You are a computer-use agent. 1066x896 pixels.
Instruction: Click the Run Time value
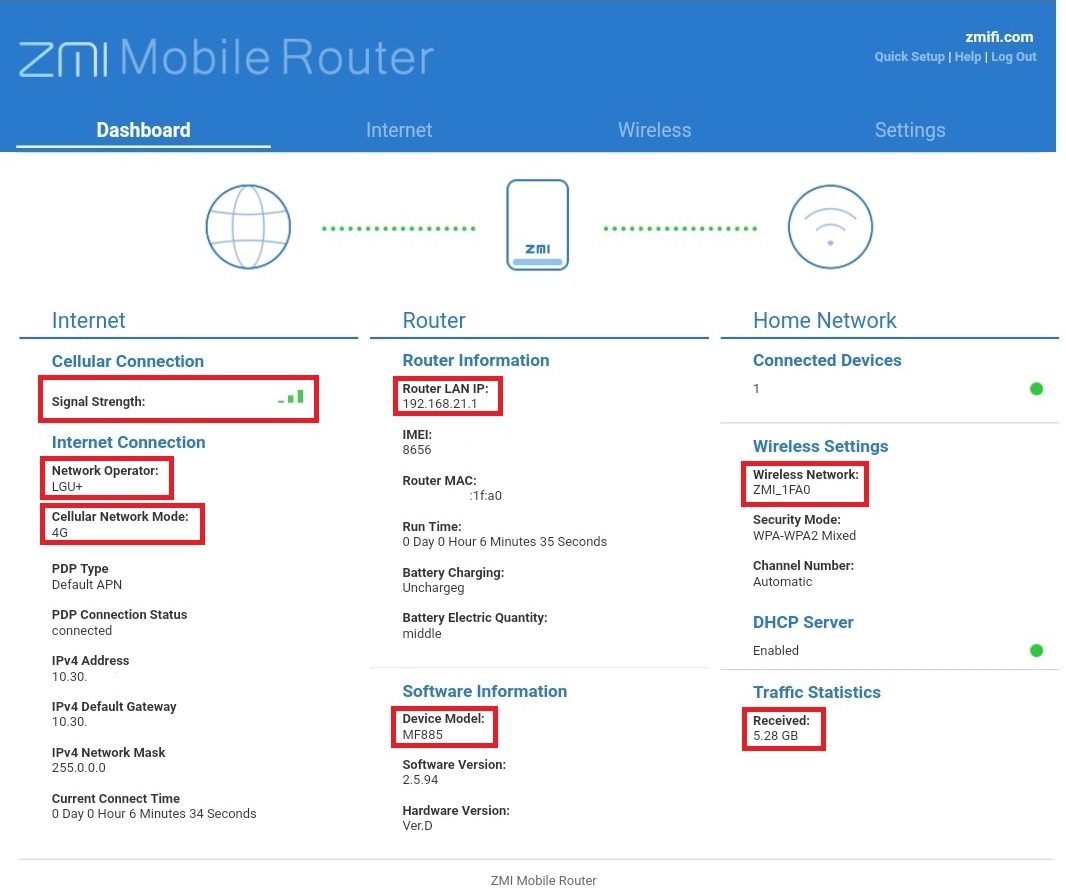pyautogui.click(x=504, y=542)
